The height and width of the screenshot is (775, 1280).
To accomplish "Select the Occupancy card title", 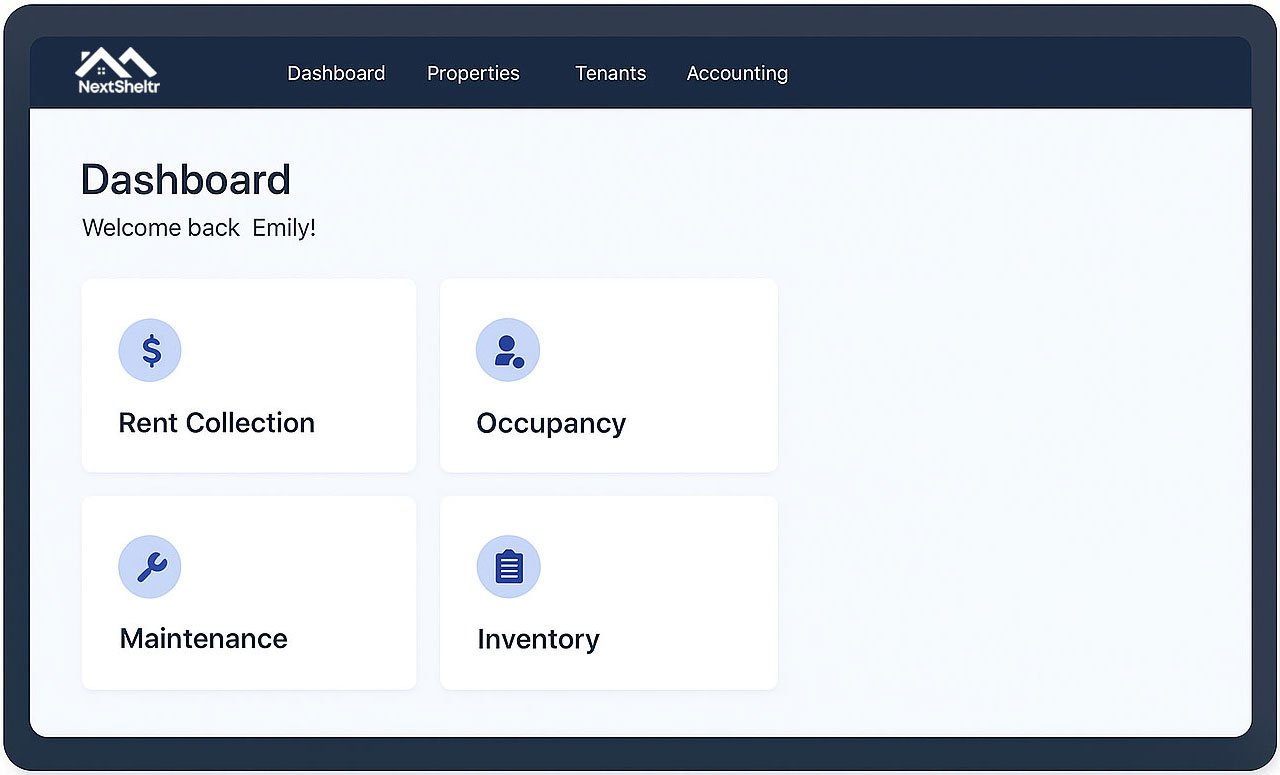I will 551,423.
